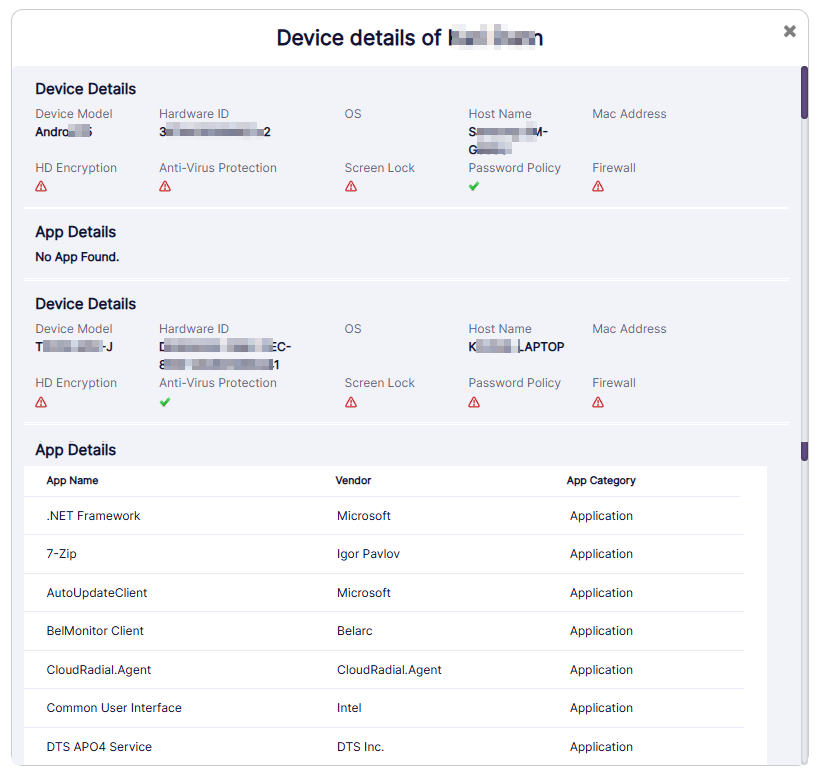
Task: Click the App Name column header
Action: (70, 480)
